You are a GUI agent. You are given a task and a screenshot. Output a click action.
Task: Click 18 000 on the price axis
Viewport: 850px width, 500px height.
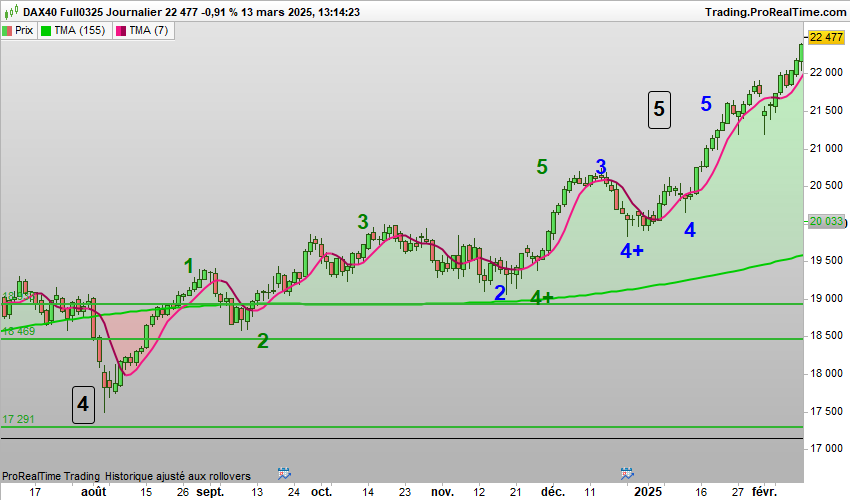point(826,373)
